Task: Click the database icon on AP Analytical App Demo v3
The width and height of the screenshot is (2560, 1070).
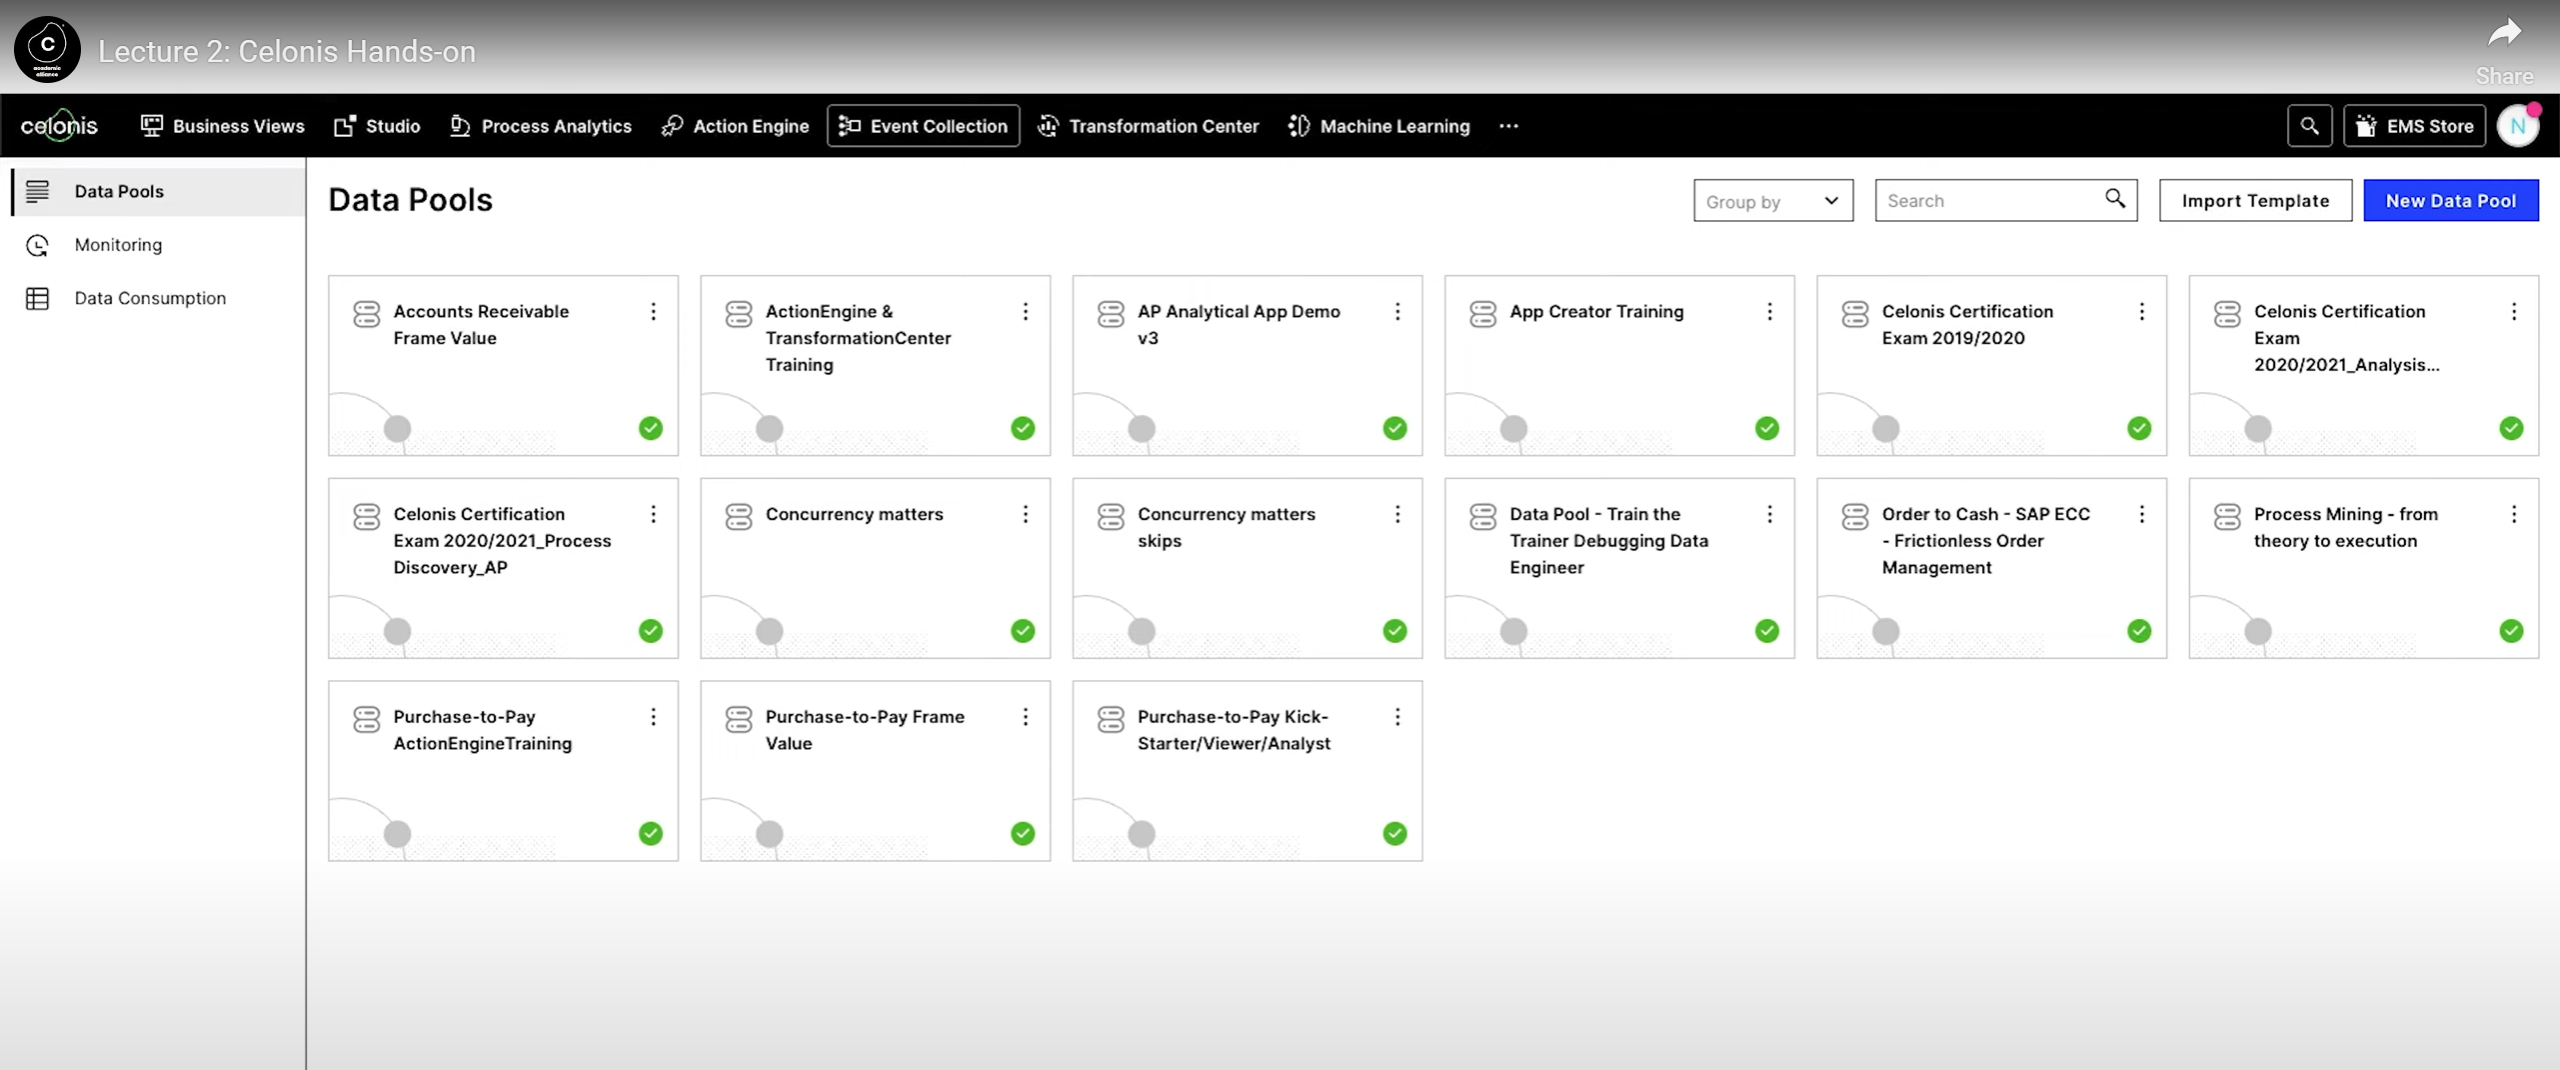Action: tap(1111, 314)
